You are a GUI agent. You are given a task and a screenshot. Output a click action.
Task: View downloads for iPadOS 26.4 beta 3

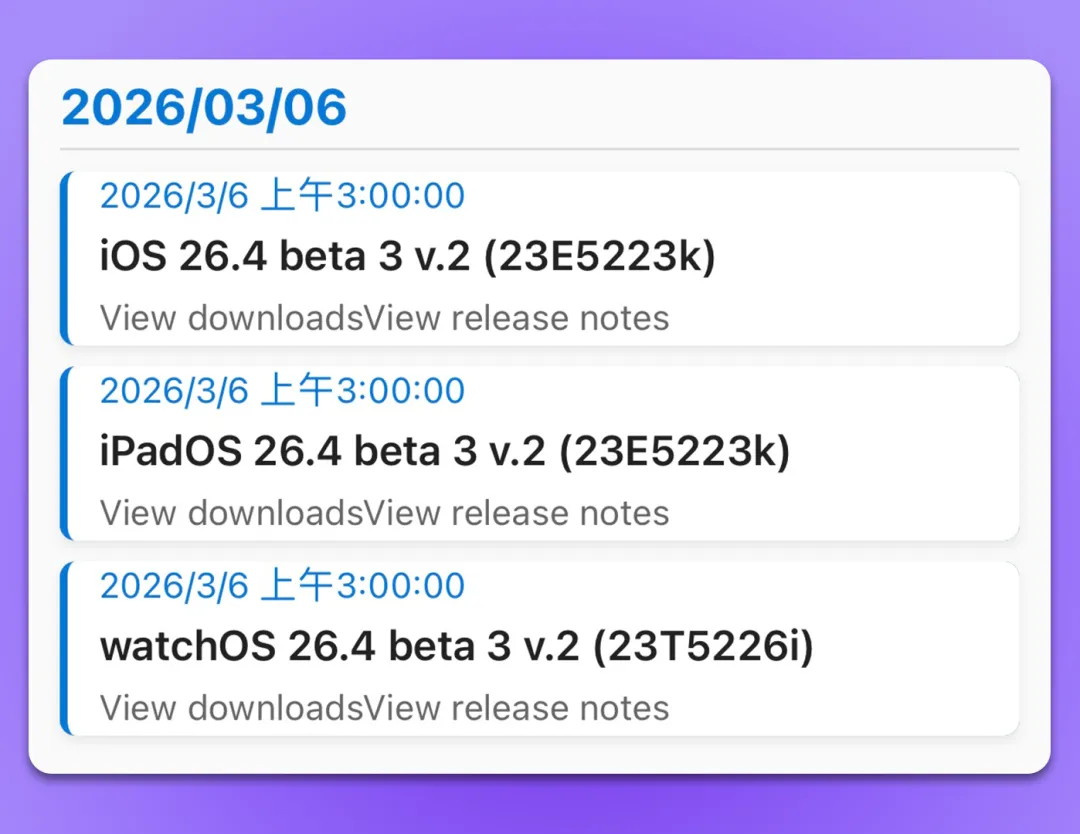click(230, 513)
